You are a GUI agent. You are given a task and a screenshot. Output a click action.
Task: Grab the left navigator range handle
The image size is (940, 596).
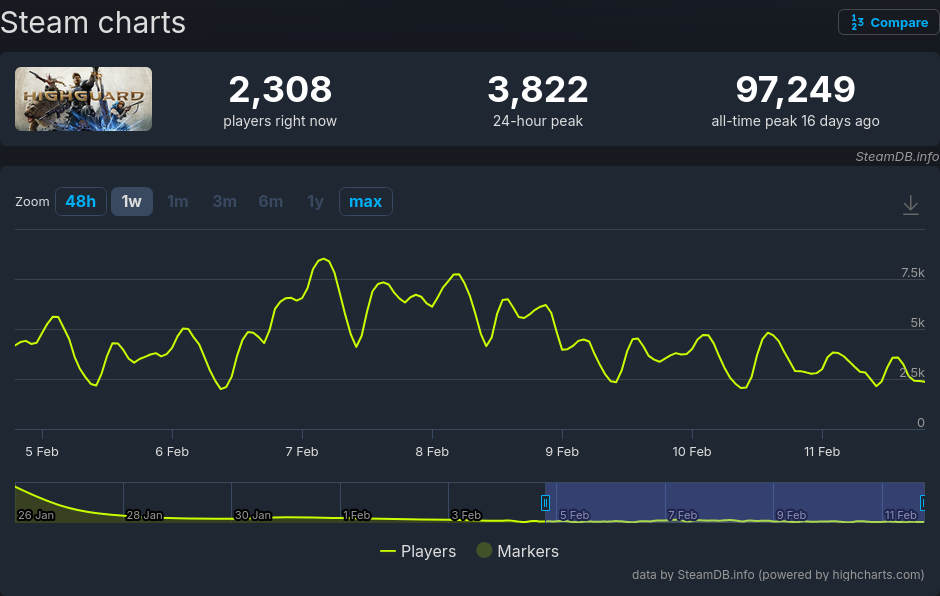pos(545,502)
